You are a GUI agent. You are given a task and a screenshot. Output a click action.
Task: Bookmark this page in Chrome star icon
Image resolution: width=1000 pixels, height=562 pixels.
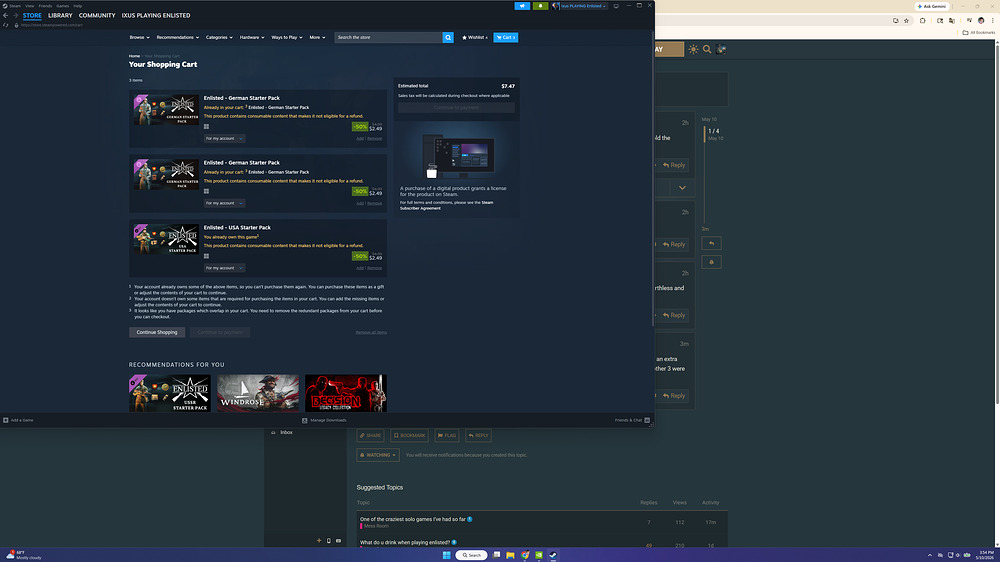point(906,20)
